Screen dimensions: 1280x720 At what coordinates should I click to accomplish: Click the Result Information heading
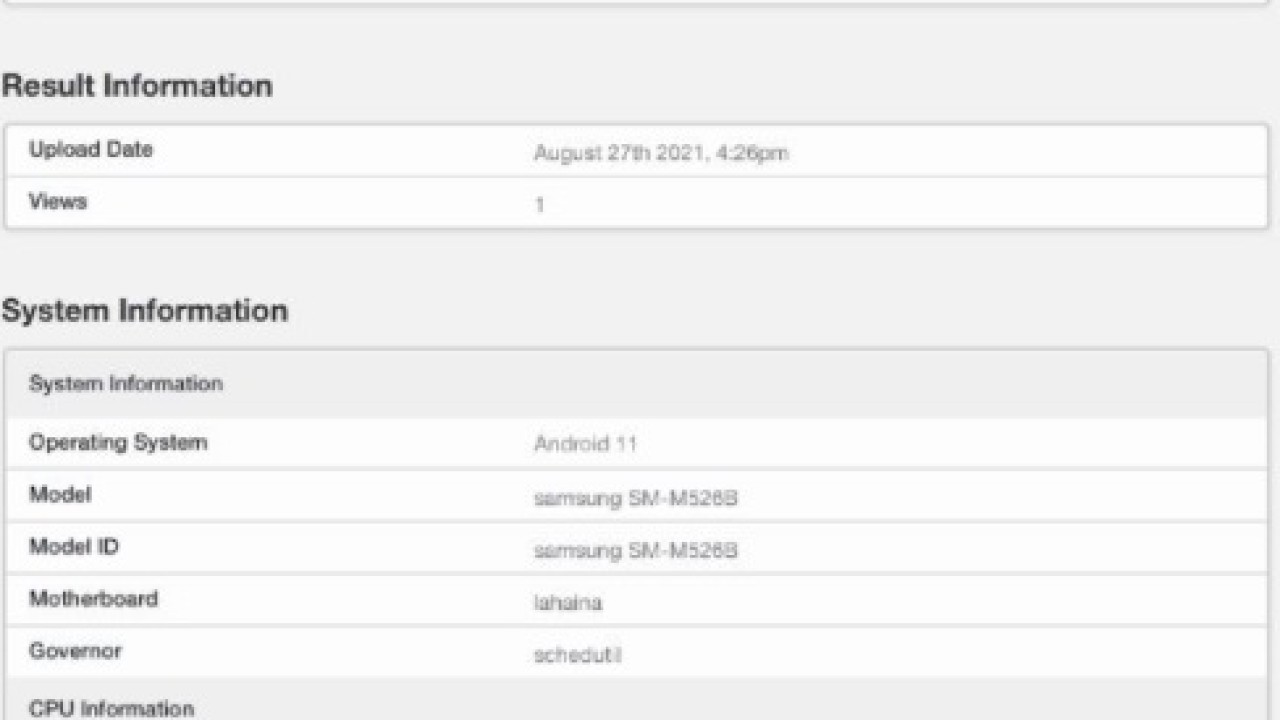click(x=137, y=86)
